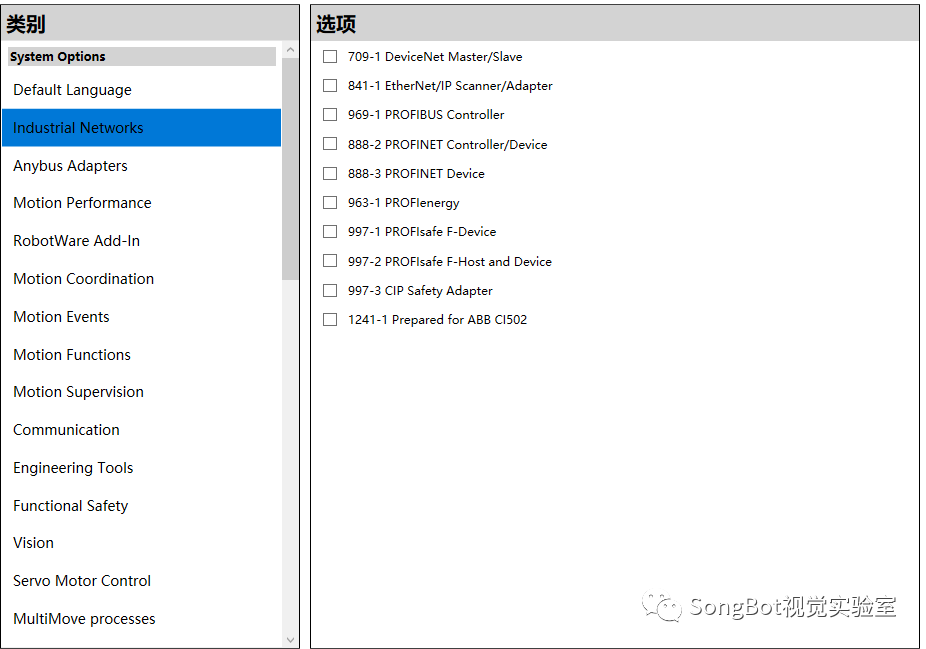Screen dimensions: 926x649
Task: Check 997-1 PROFIsafe F-Device box
Action: (x=330, y=231)
